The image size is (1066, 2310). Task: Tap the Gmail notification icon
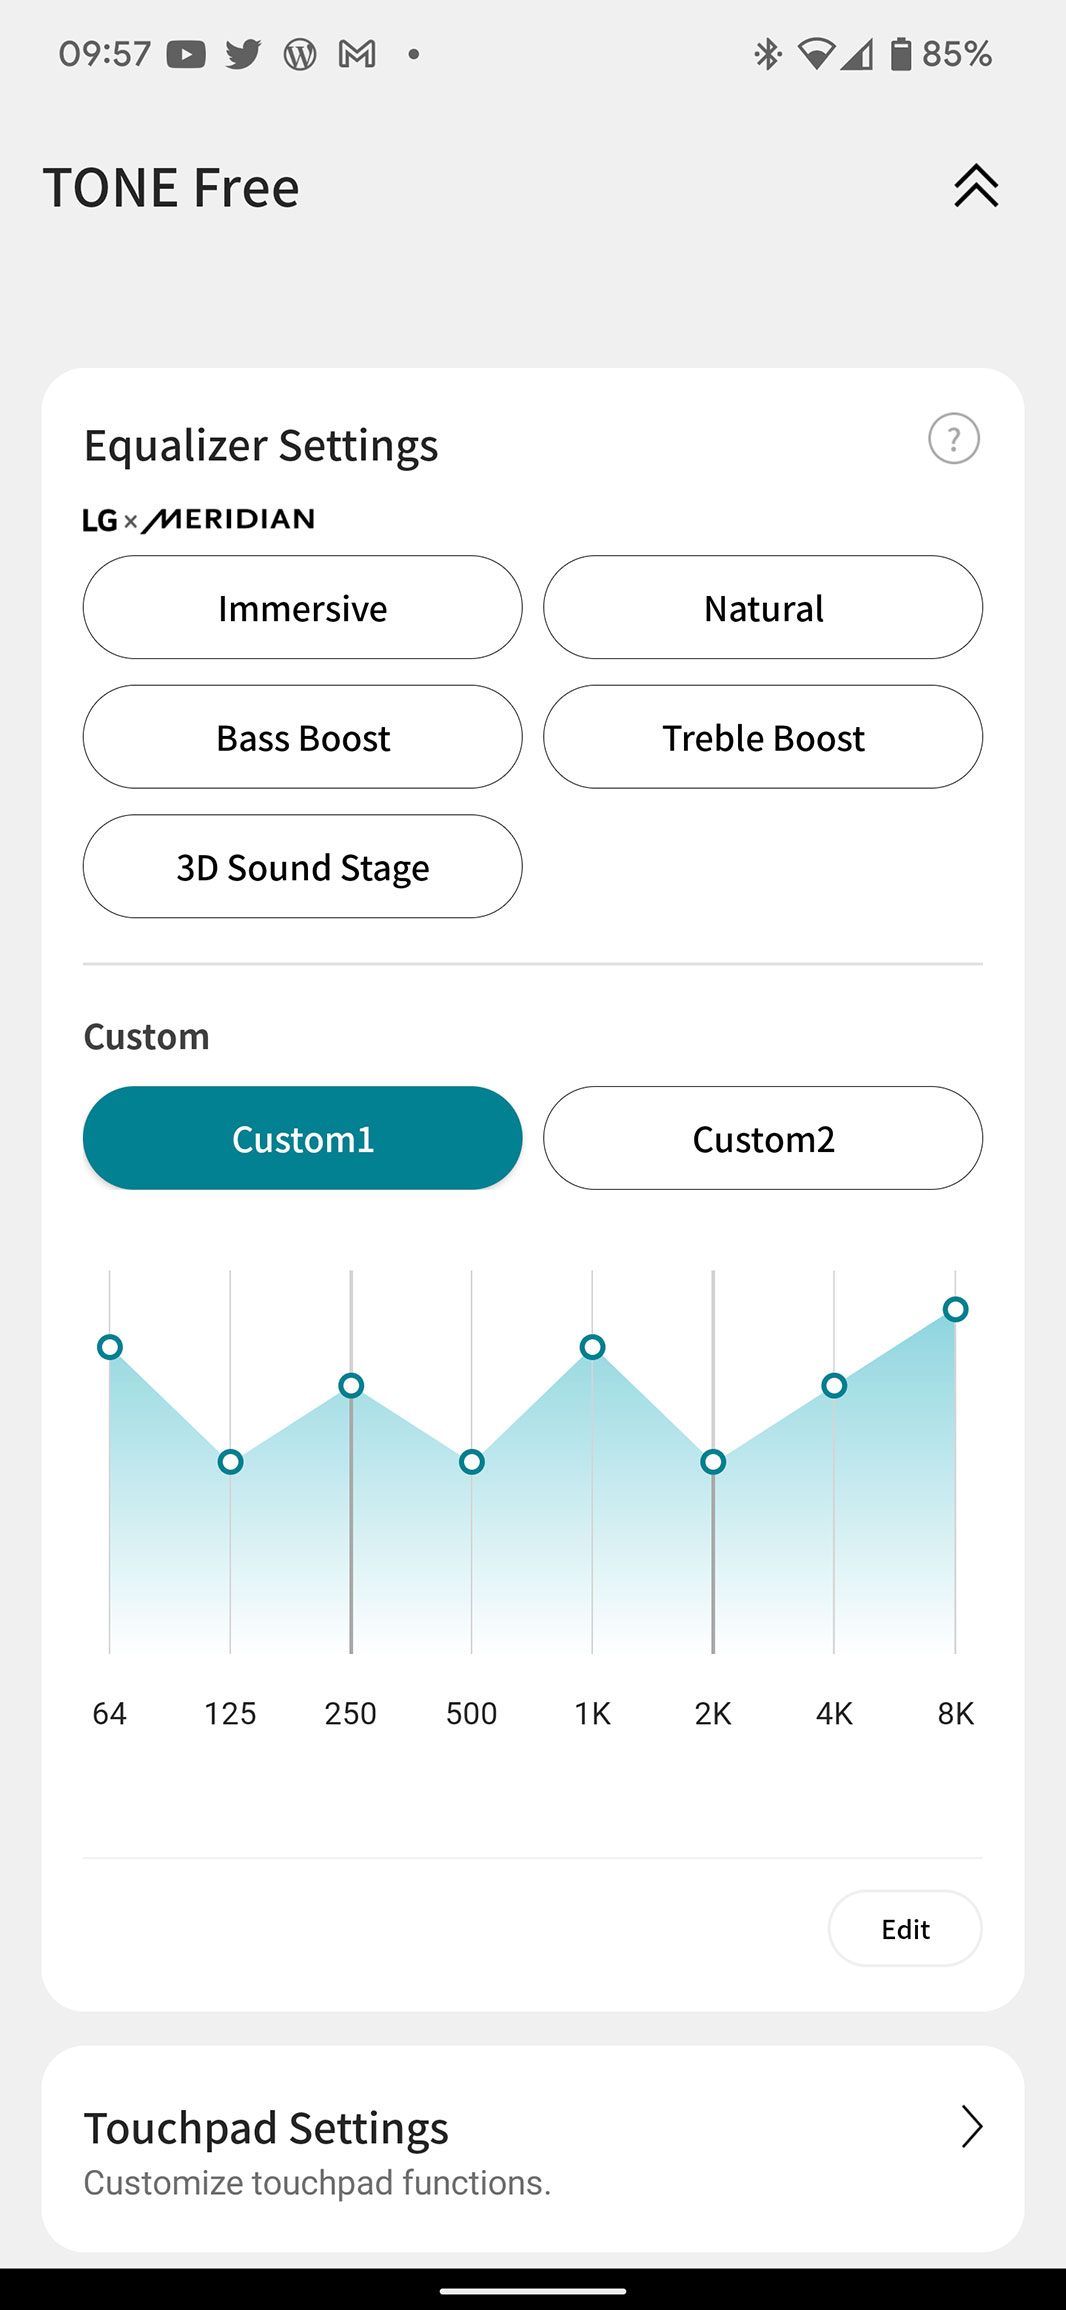coord(357,54)
